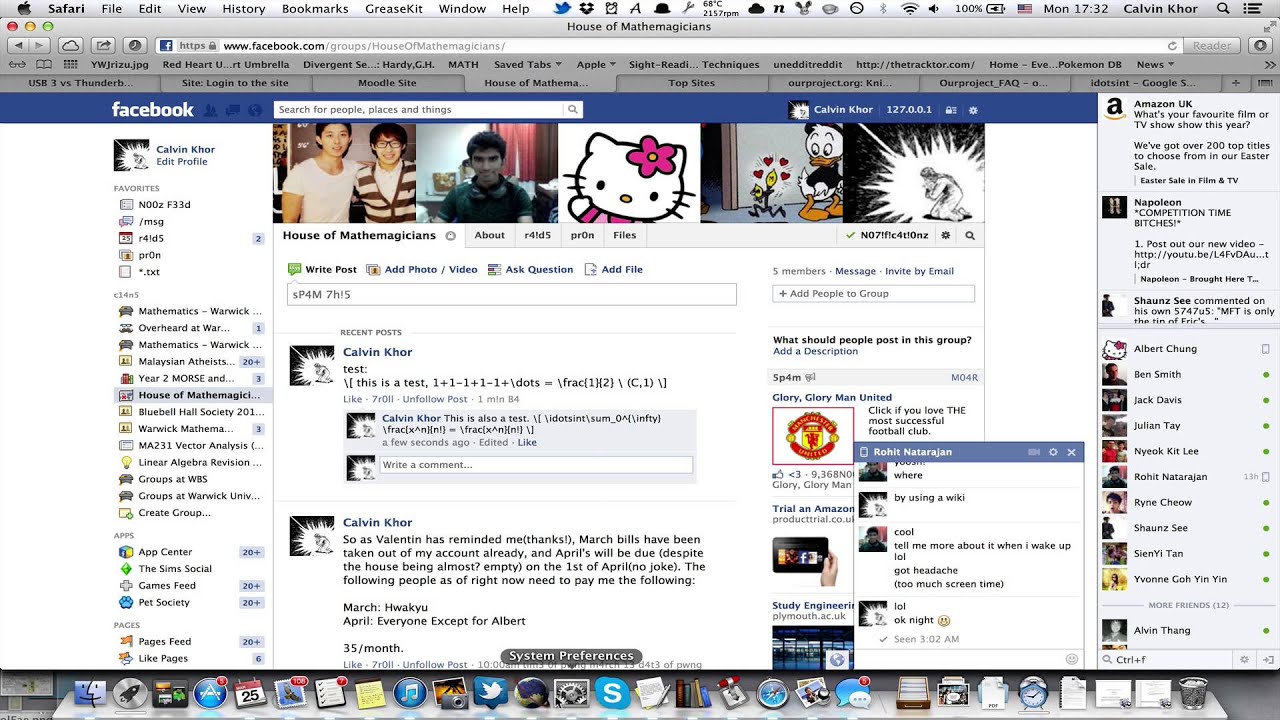
Task: Open the Bookmarks menu
Action: click(315, 9)
